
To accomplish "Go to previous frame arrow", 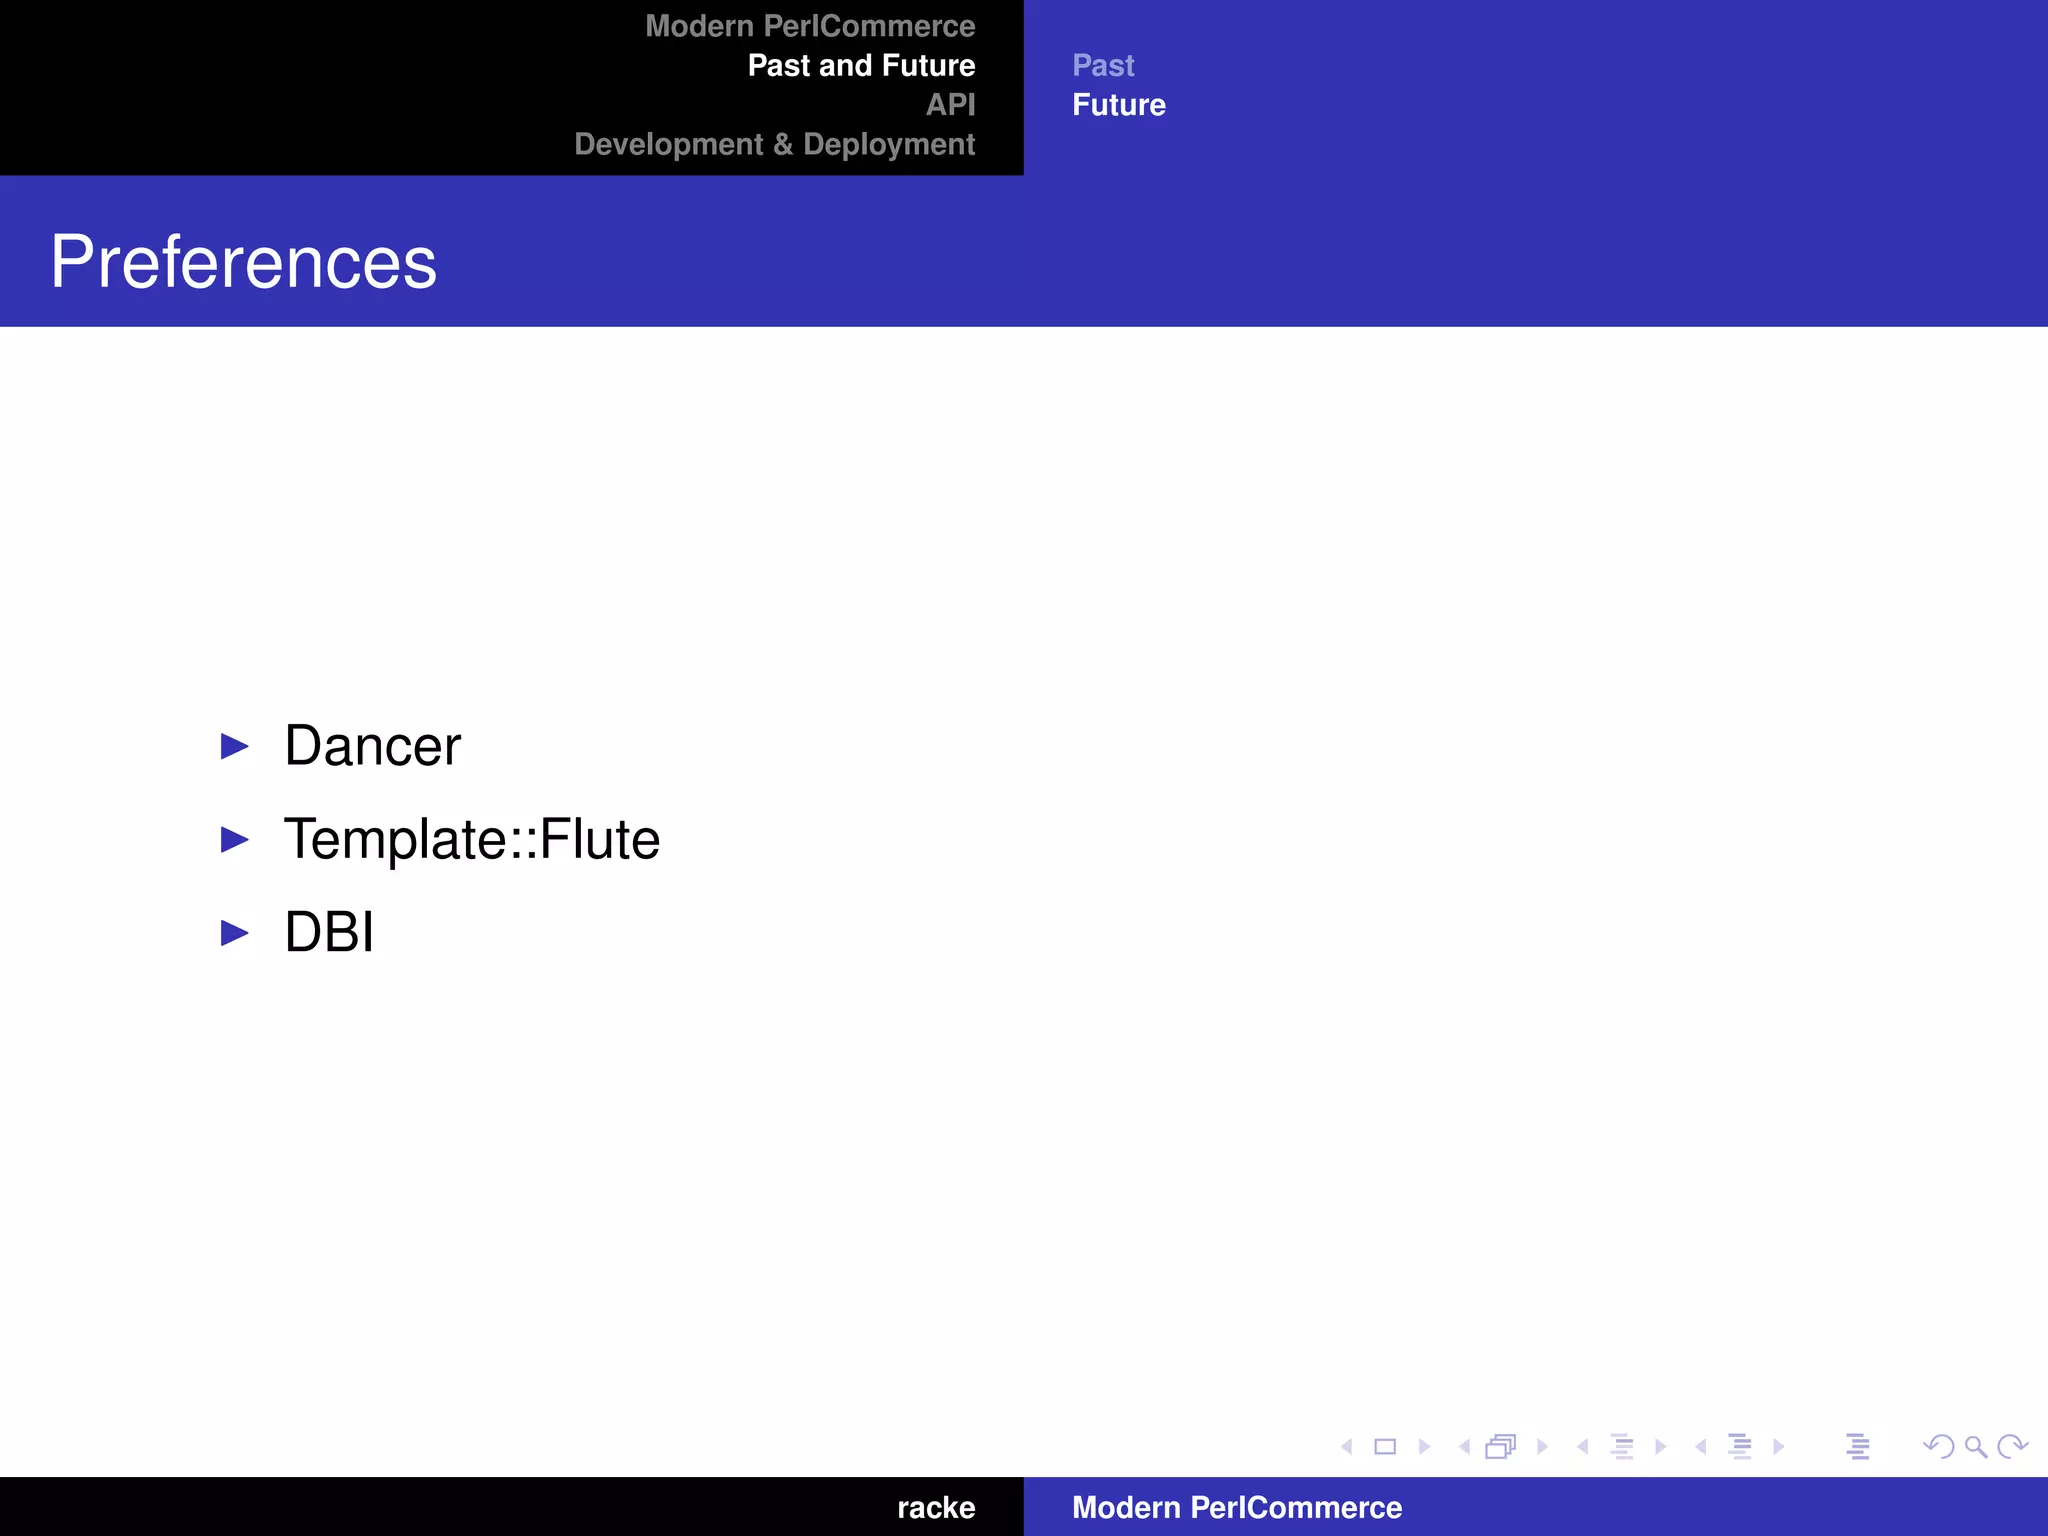I will (x=1464, y=1446).
